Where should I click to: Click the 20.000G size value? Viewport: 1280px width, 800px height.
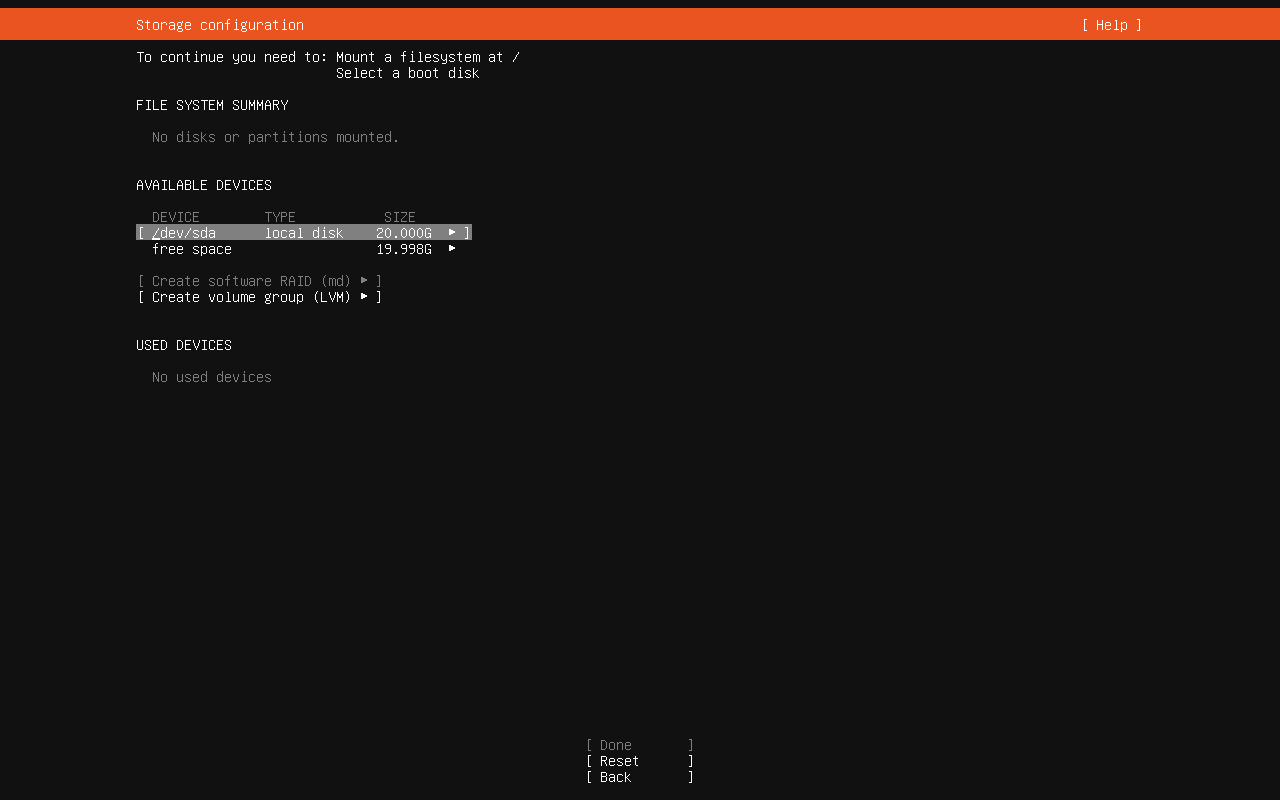[x=404, y=233]
